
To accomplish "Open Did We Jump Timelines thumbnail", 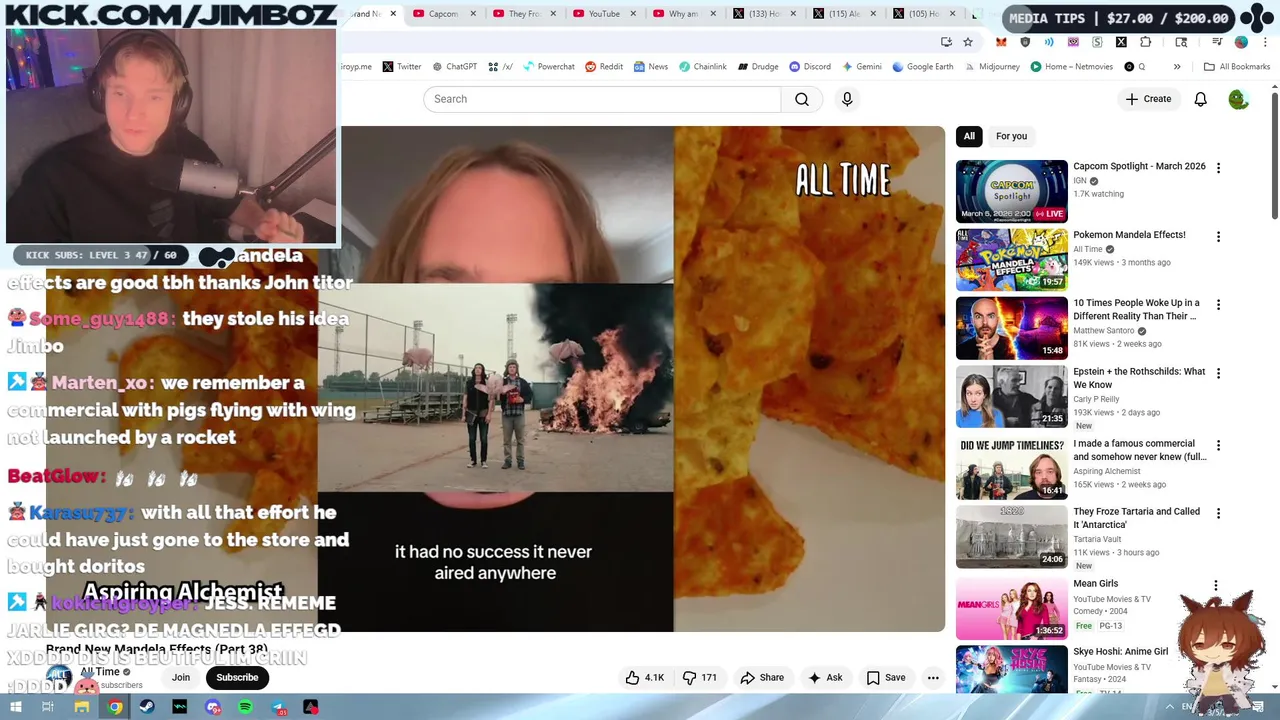I will [x=1011, y=468].
